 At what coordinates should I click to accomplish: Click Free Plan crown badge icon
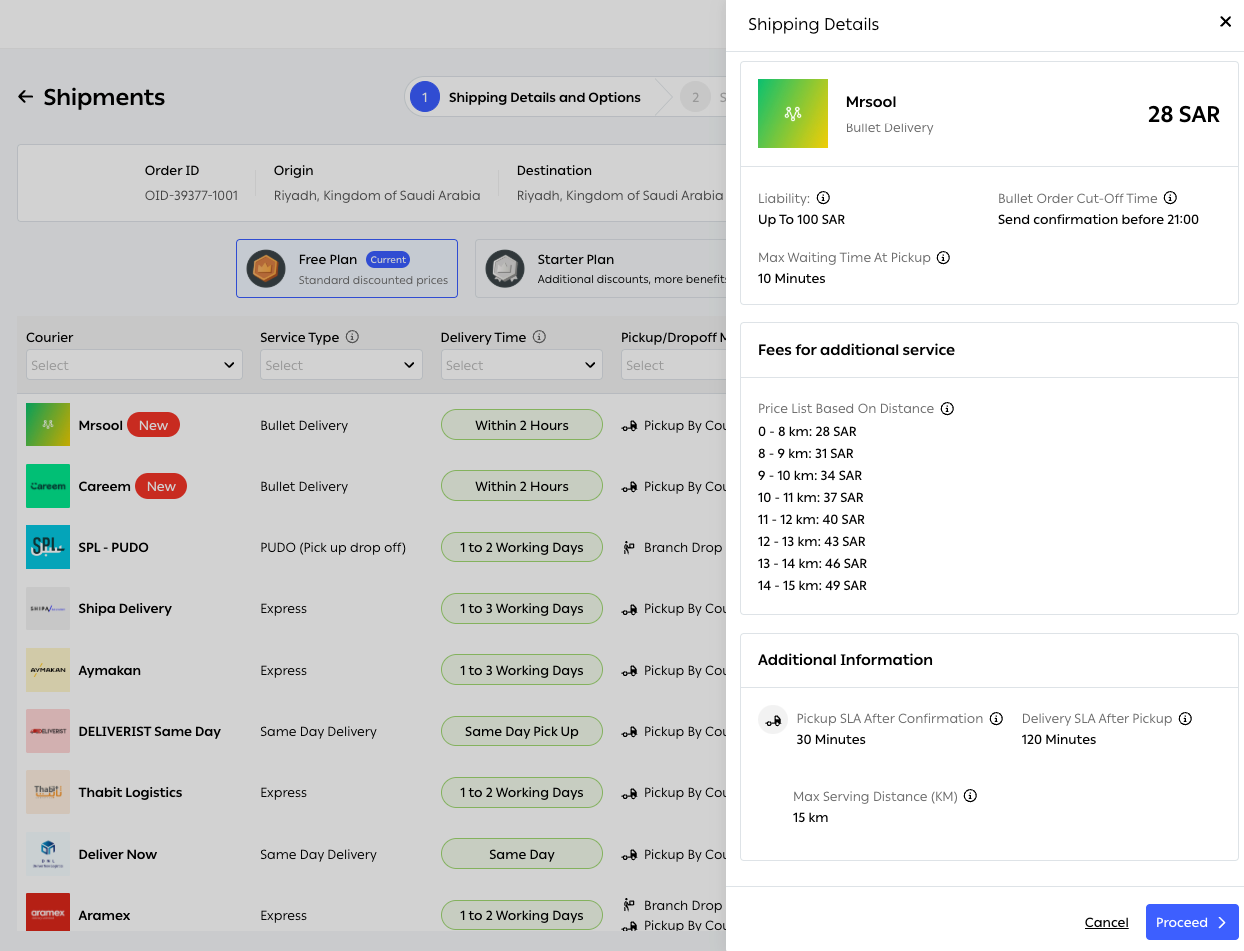(266, 268)
